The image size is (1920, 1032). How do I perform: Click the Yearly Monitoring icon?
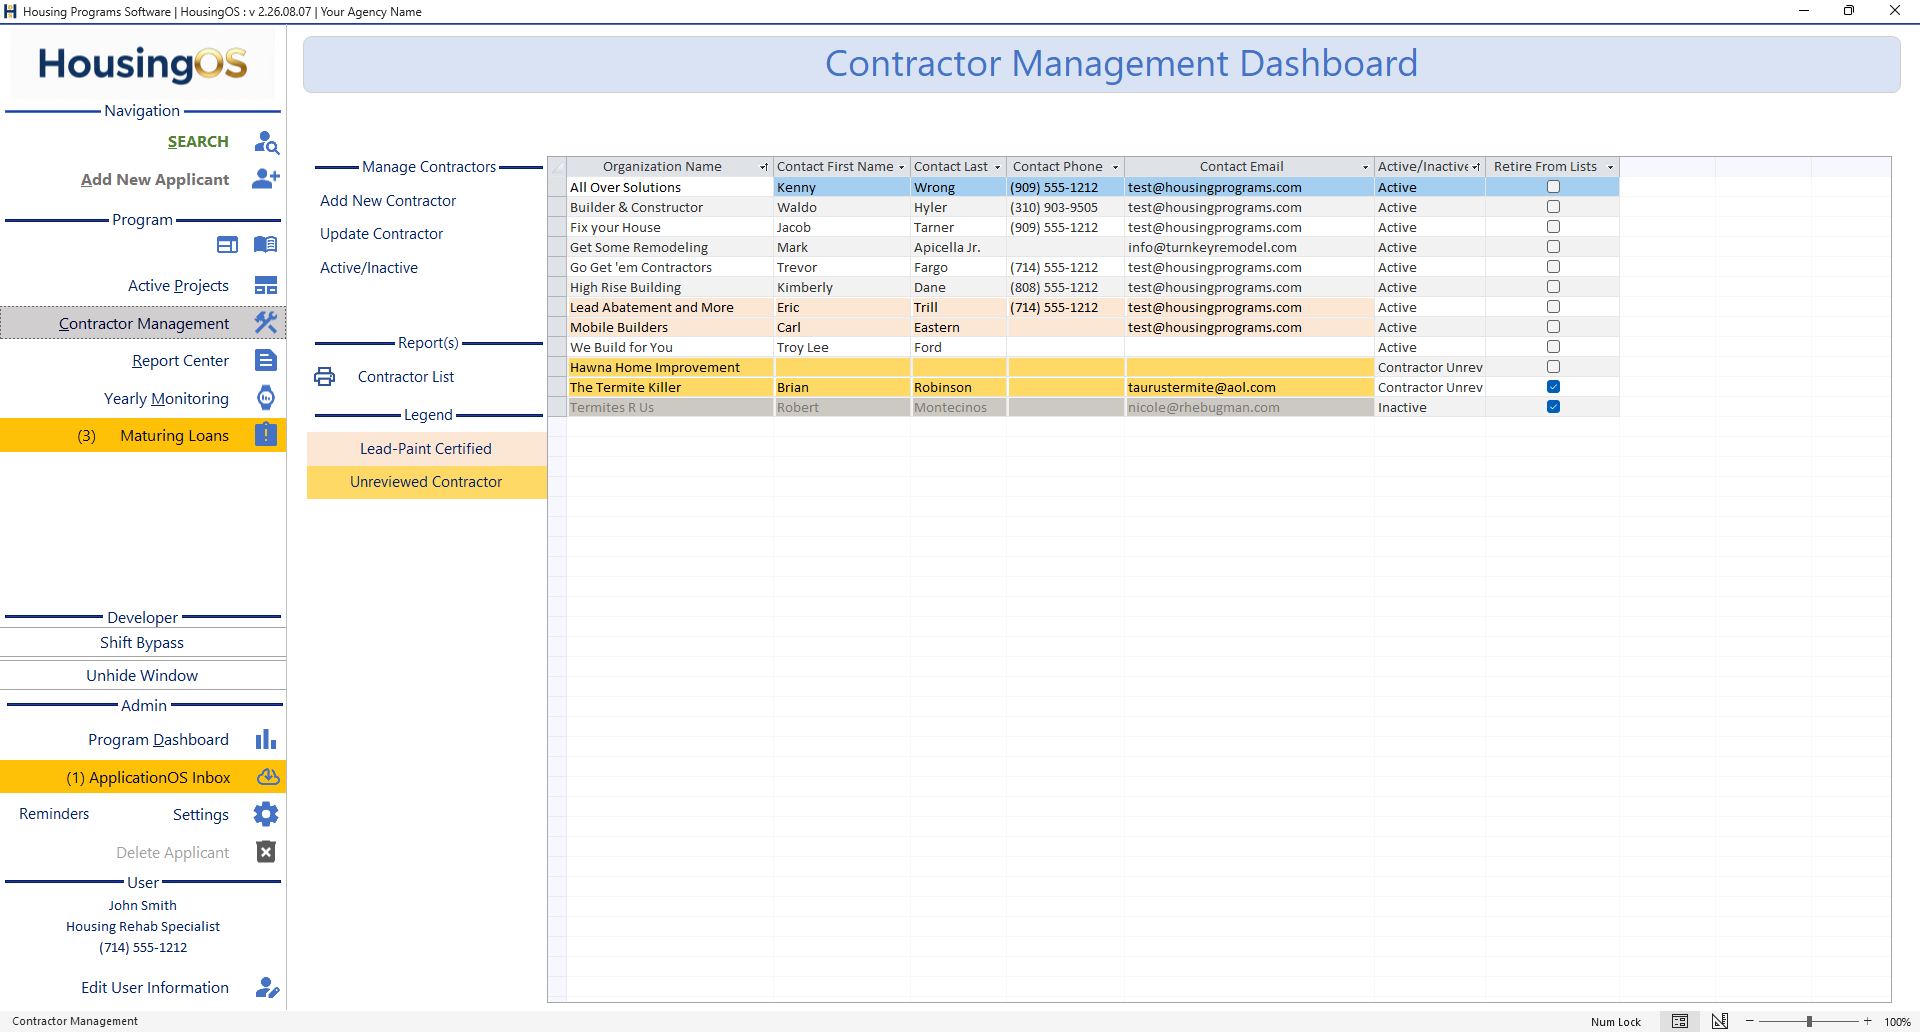266,398
